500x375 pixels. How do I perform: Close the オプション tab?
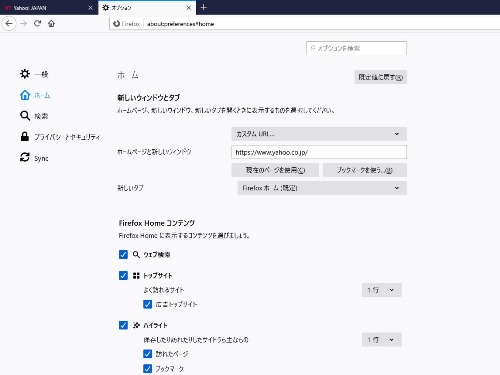[x=189, y=8]
